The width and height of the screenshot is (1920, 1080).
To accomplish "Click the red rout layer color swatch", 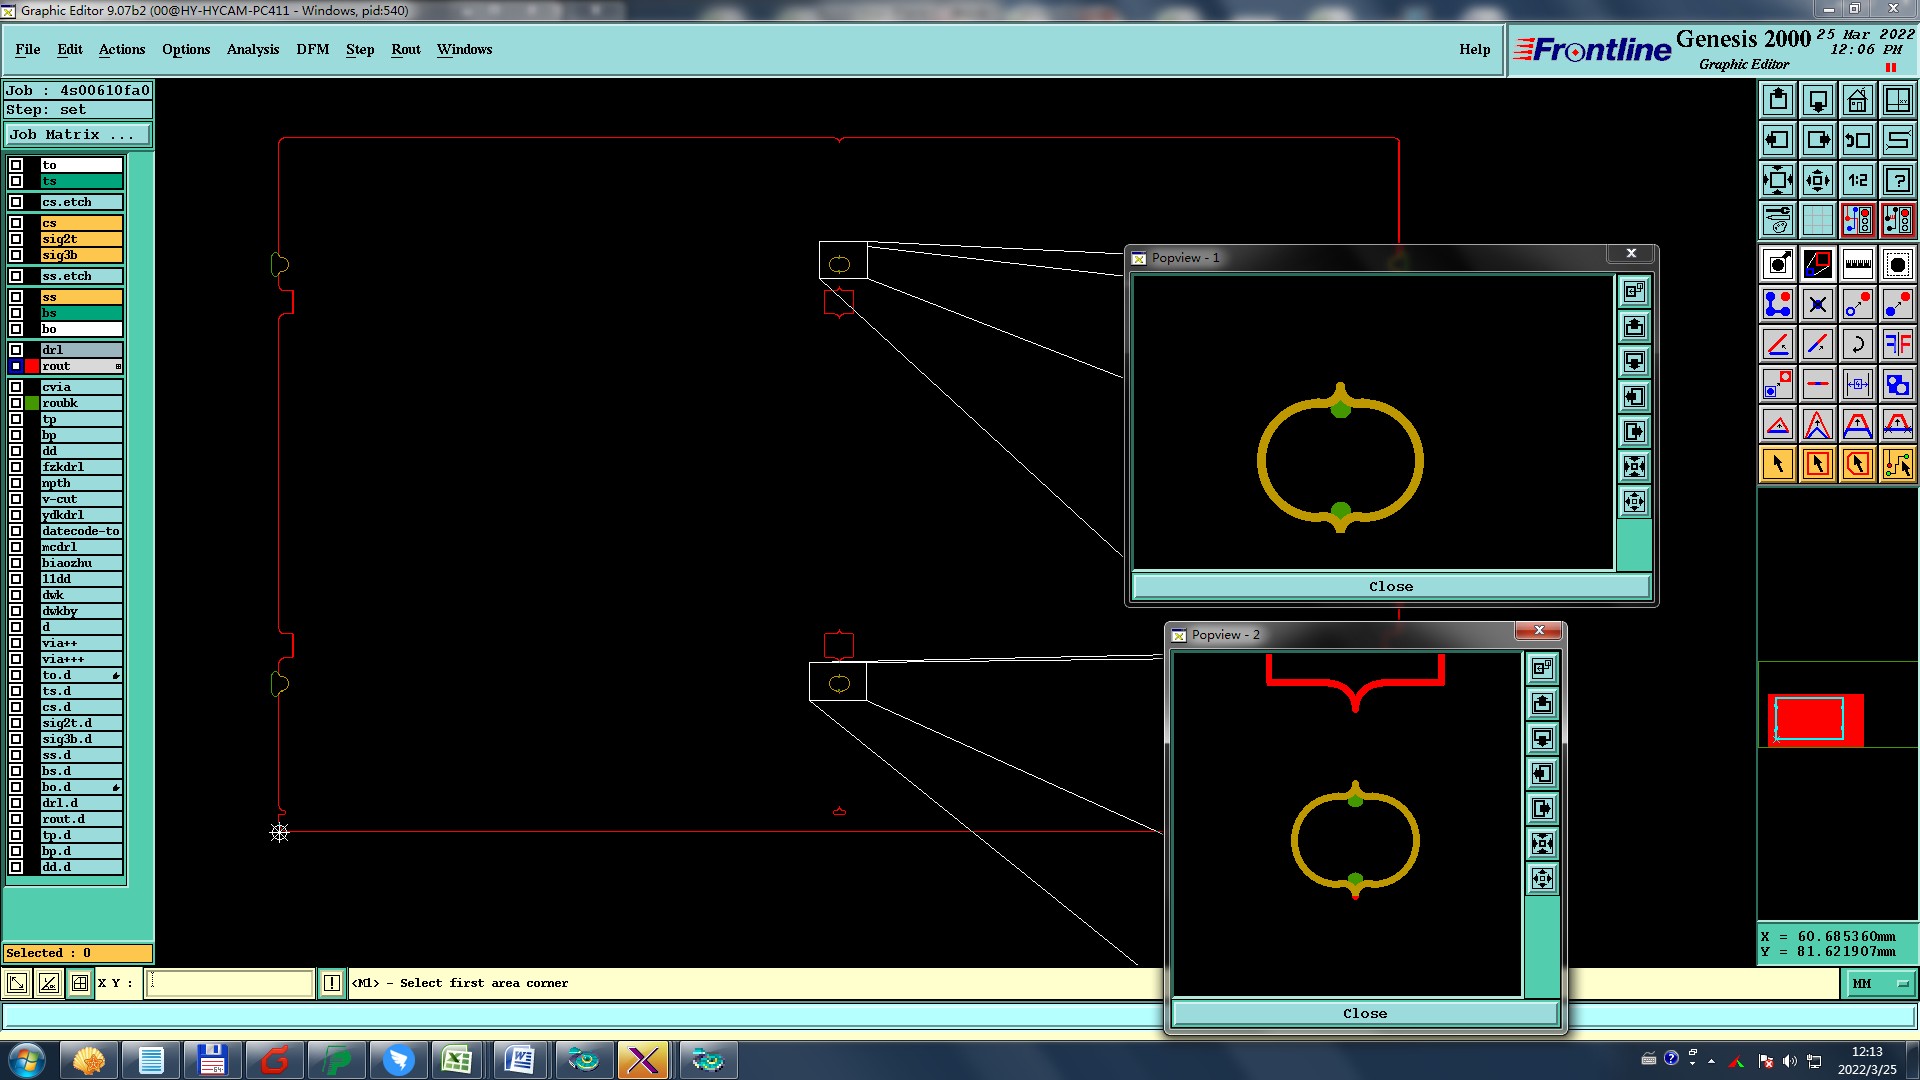I will point(32,367).
